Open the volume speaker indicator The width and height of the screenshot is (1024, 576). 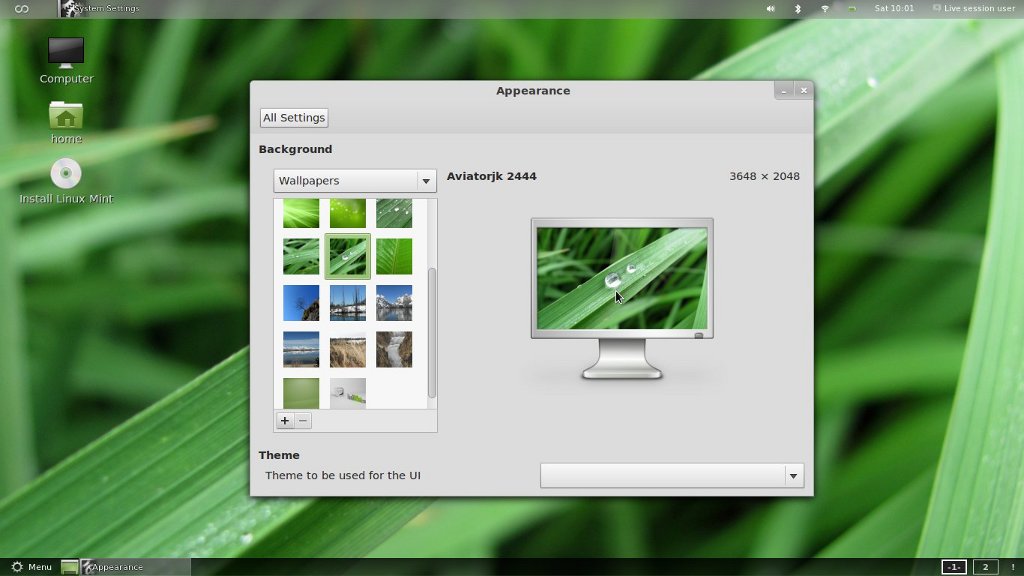pyautogui.click(x=771, y=8)
